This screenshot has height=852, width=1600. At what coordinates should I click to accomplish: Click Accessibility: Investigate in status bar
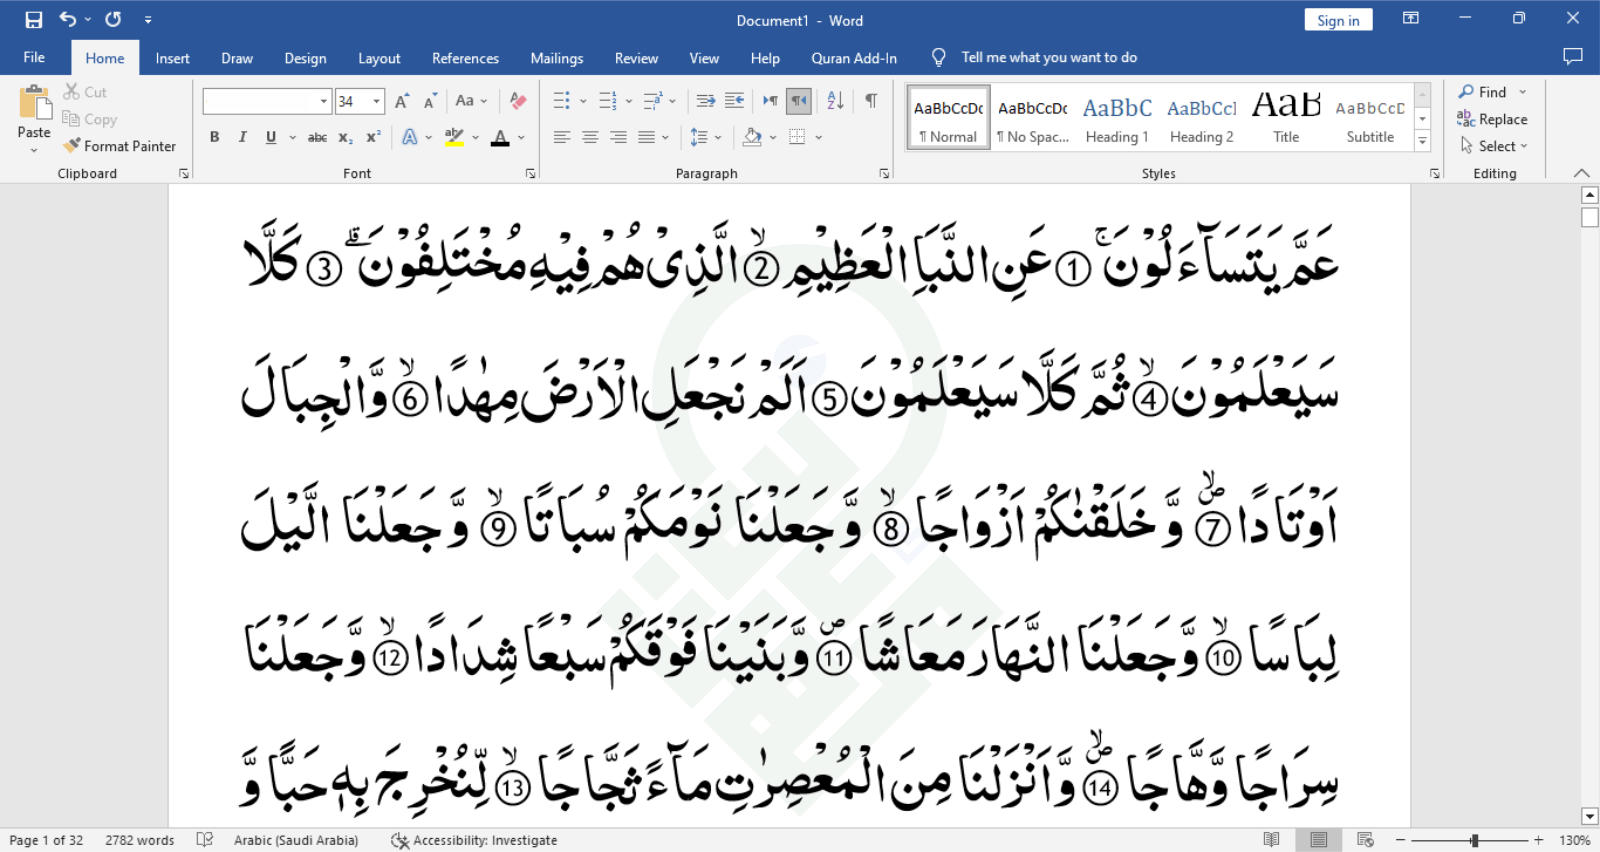click(474, 840)
